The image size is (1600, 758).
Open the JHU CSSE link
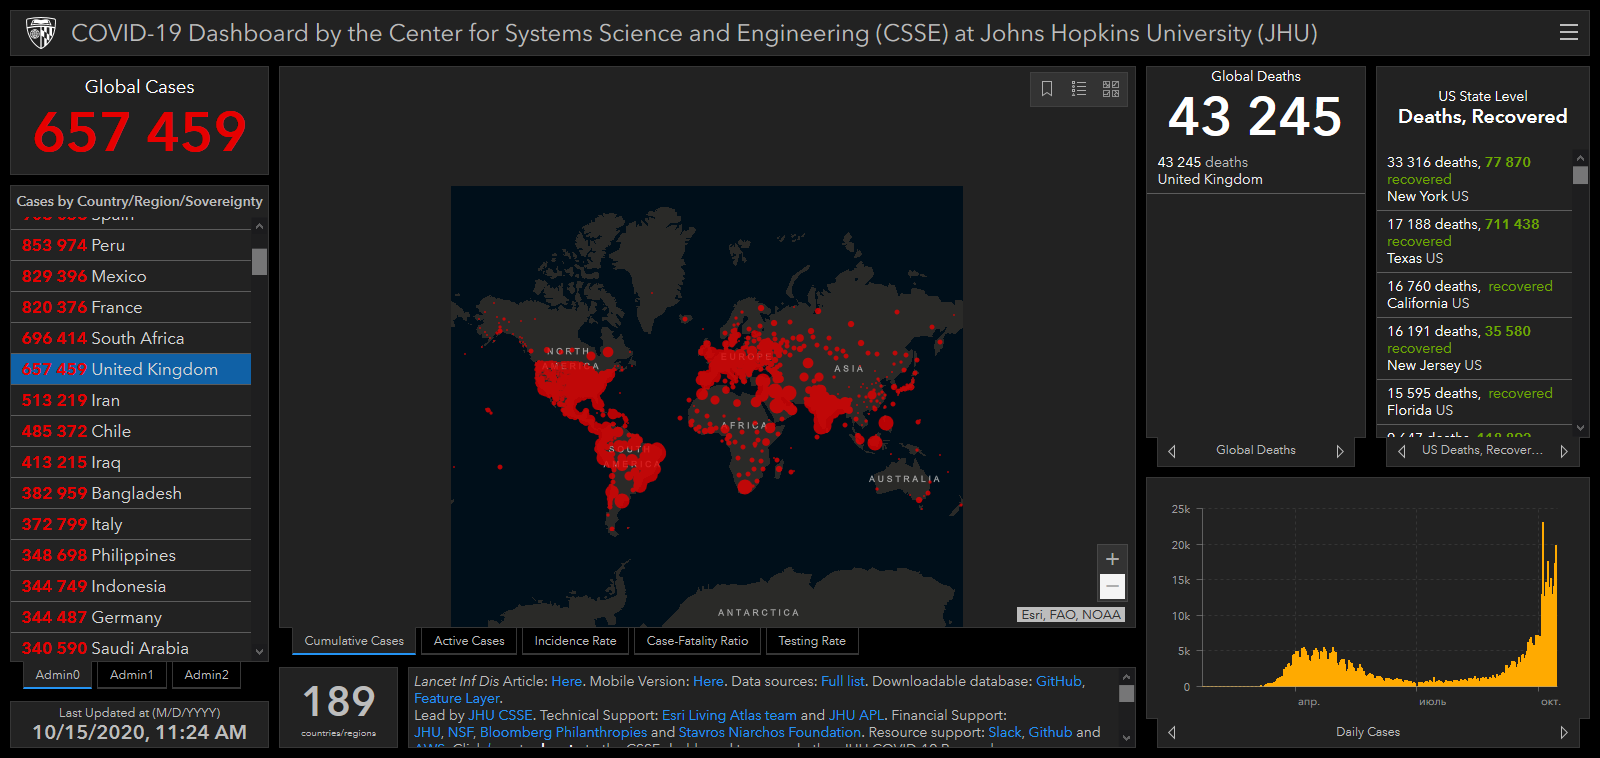(x=500, y=715)
